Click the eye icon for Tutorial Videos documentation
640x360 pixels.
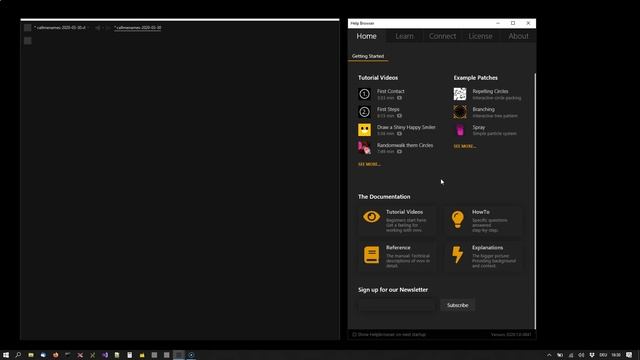(x=371, y=217)
